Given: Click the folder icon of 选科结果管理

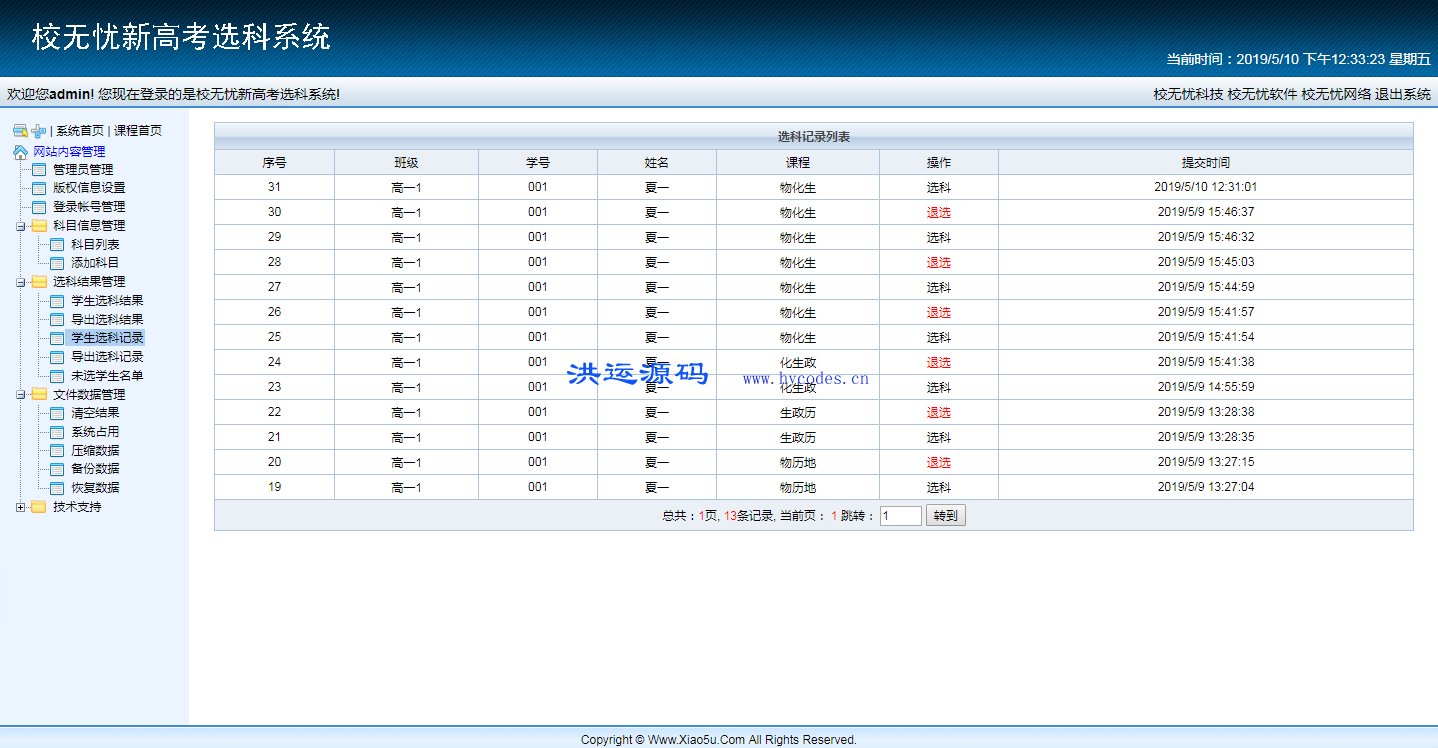Looking at the screenshot, I should (x=39, y=282).
